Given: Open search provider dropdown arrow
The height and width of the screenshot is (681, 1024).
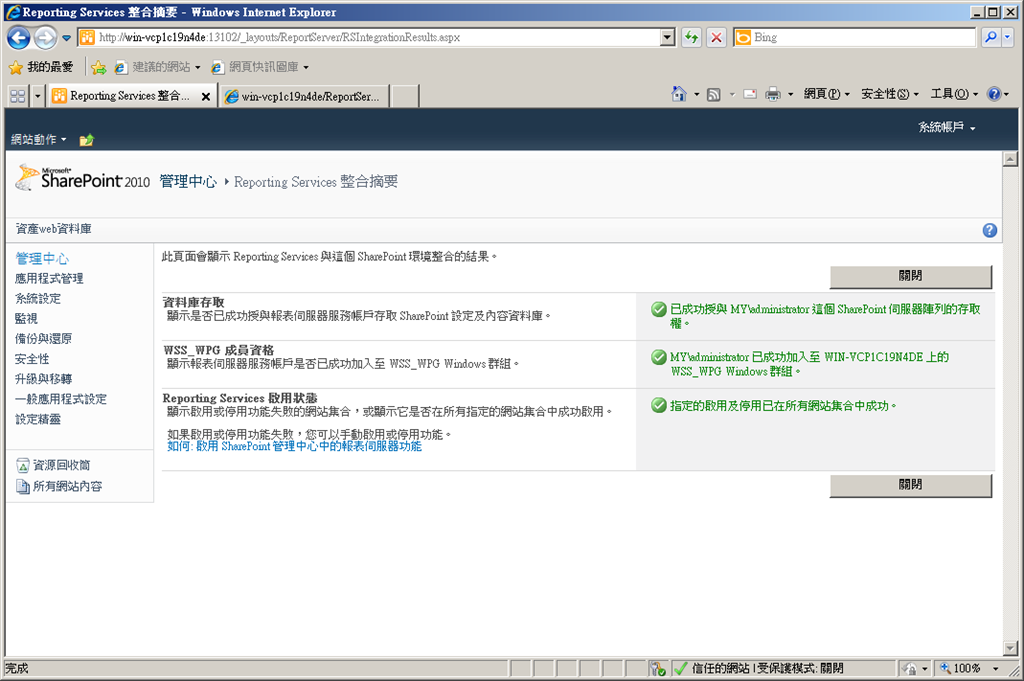Looking at the screenshot, I should (x=1007, y=37).
